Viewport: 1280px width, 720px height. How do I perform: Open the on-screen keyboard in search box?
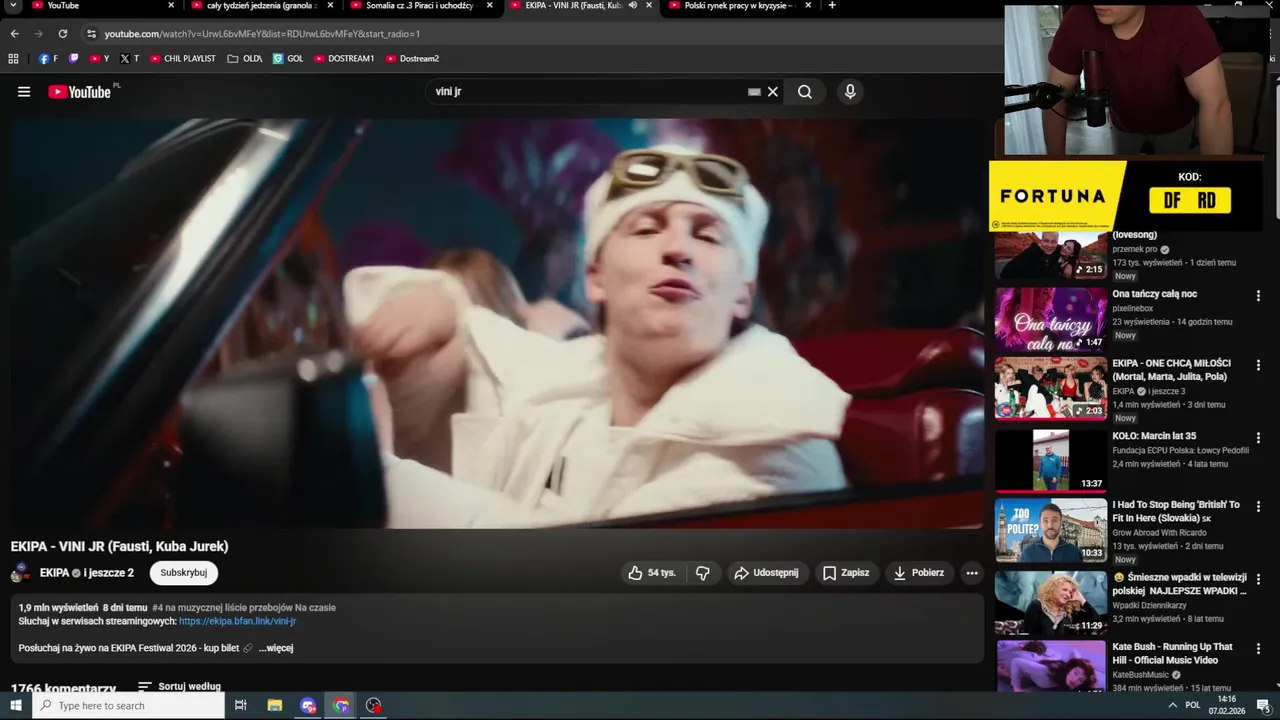pos(754,92)
